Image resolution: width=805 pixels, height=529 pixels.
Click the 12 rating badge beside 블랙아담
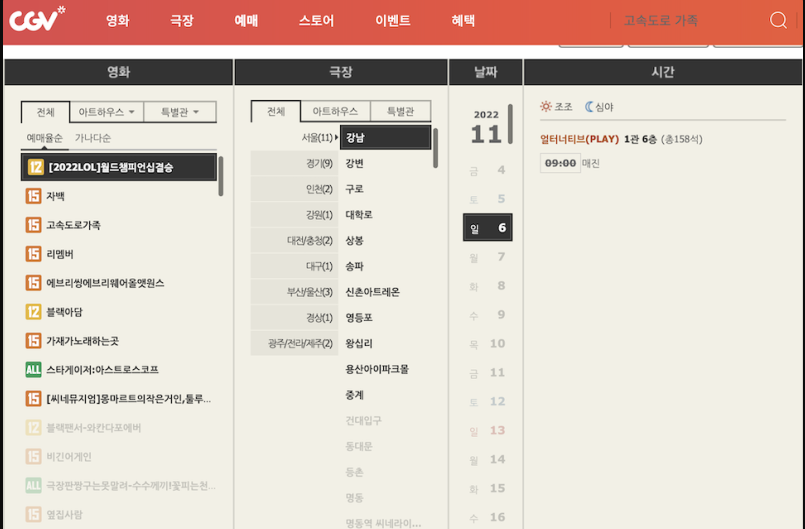pyautogui.click(x=33, y=312)
